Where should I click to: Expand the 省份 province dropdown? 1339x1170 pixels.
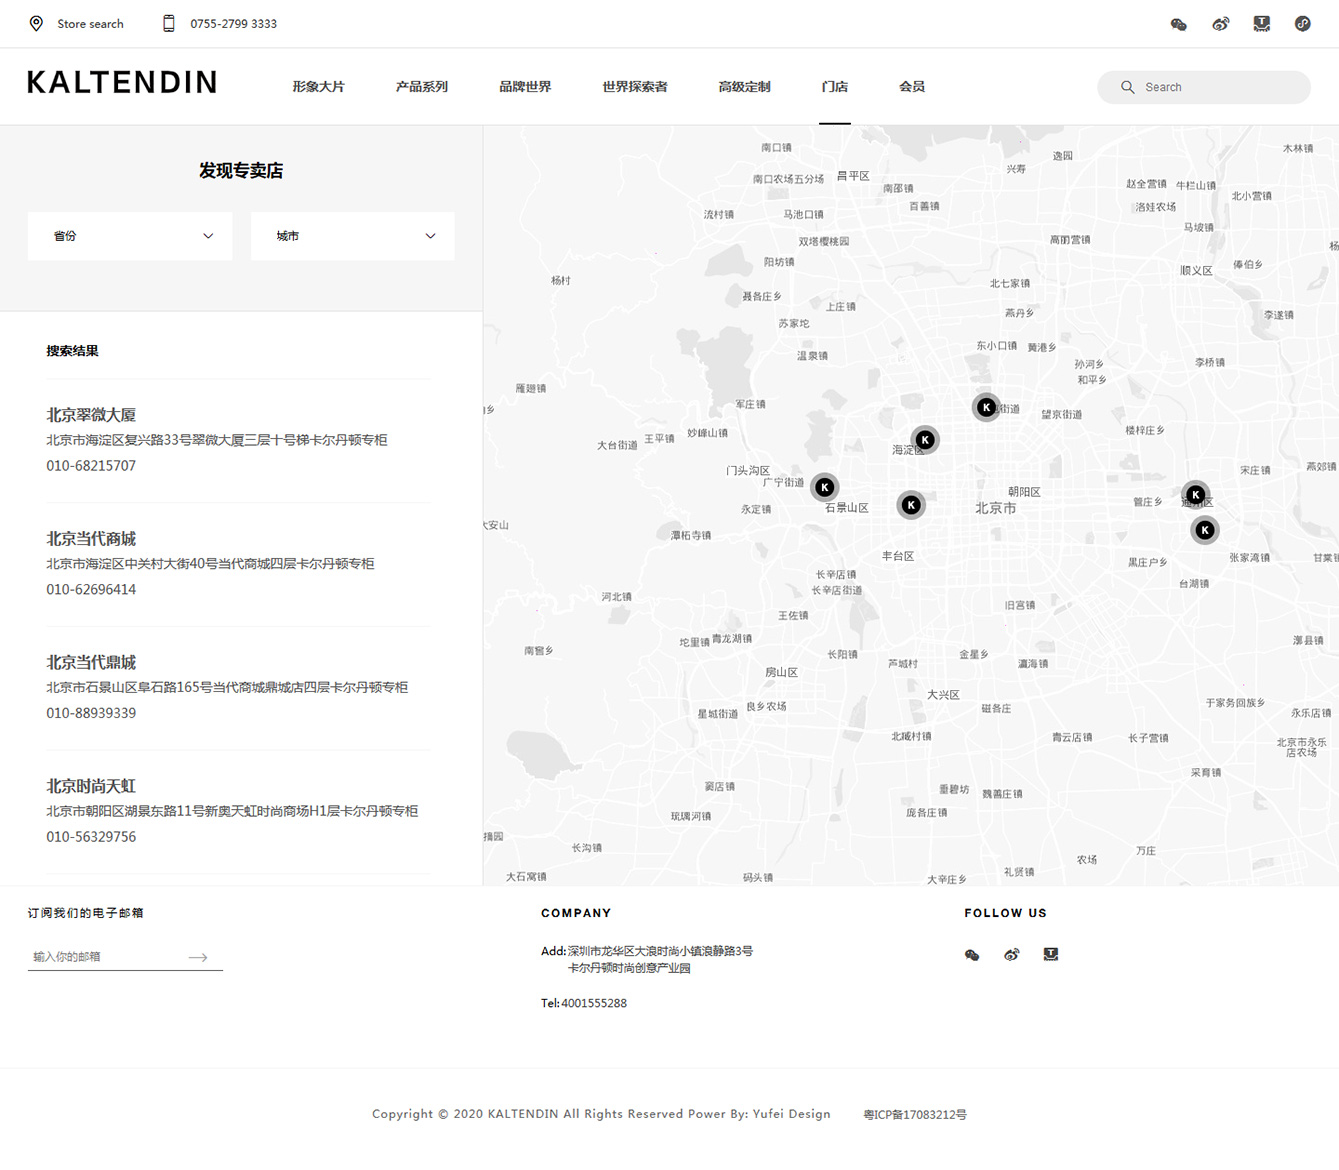click(130, 236)
